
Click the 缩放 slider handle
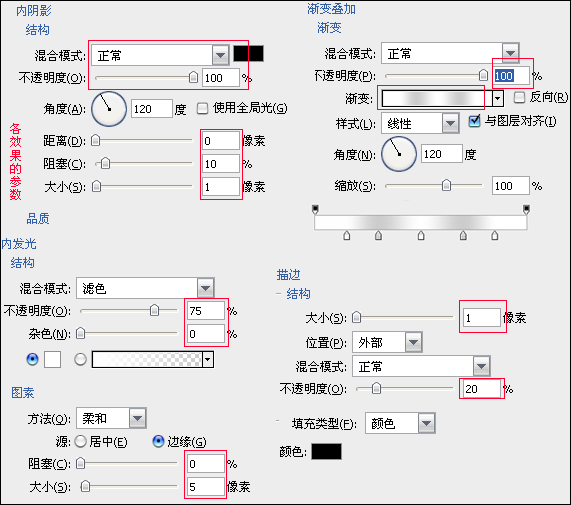(x=446, y=185)
